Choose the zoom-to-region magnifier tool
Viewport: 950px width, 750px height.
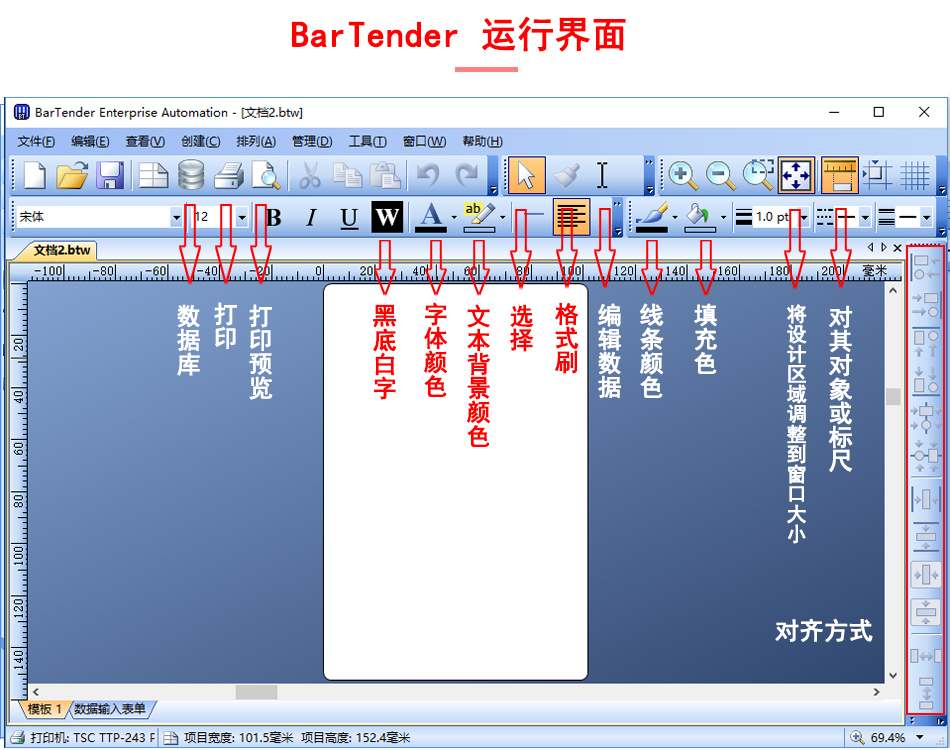click(x=758, y=176)
